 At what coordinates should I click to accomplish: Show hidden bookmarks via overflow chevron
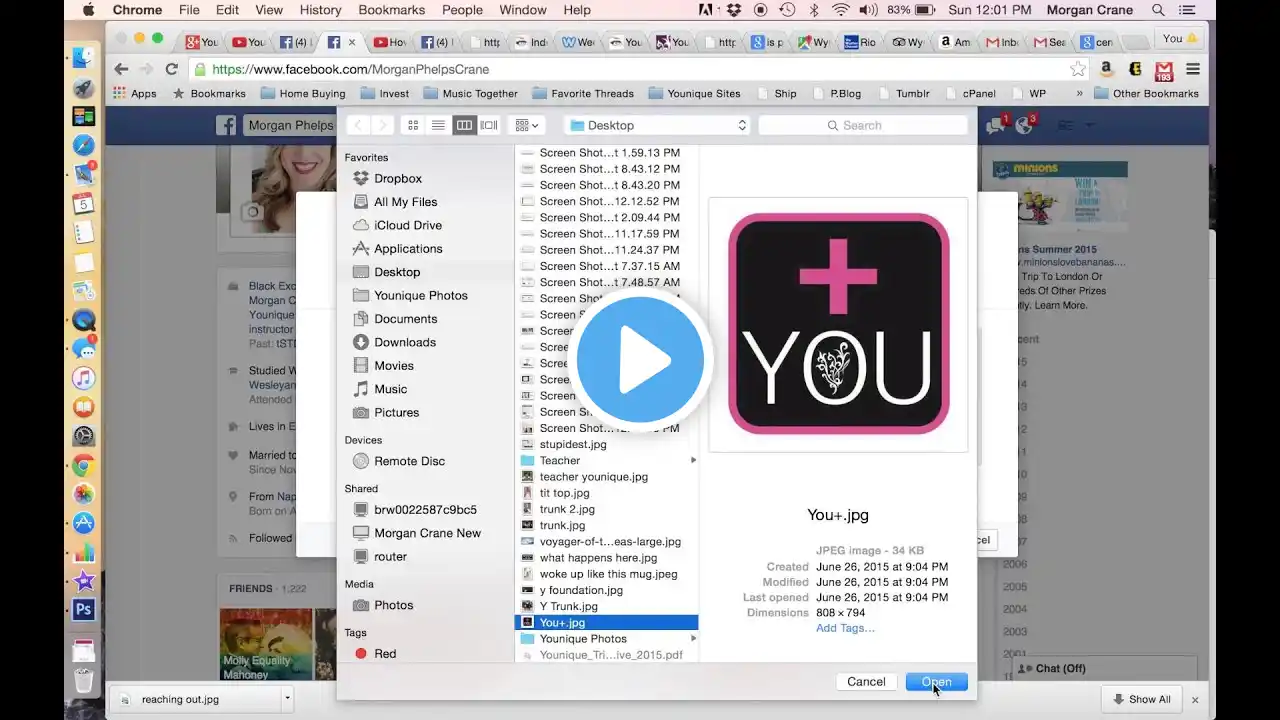coord(1079,93)
